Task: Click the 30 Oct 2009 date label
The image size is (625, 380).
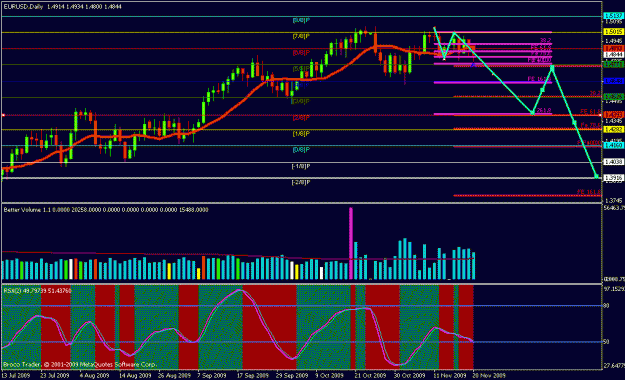Action: (x=410, y=376)
